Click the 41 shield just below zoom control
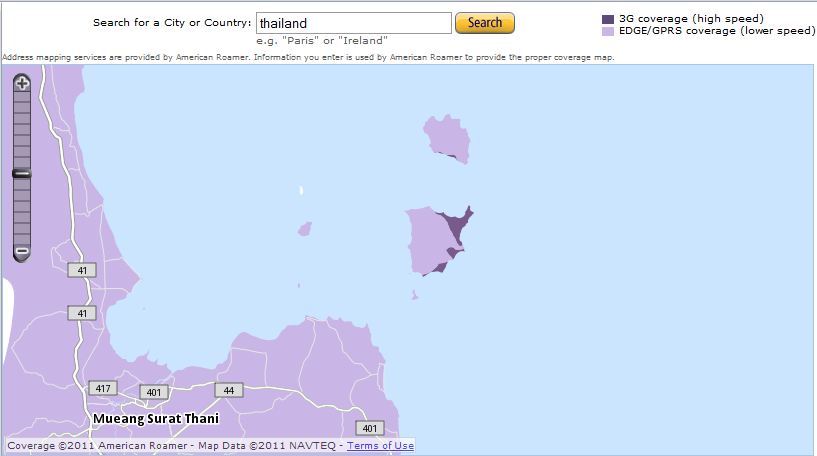The height and width of the screenshot is (456, 817). click(82, 270)
